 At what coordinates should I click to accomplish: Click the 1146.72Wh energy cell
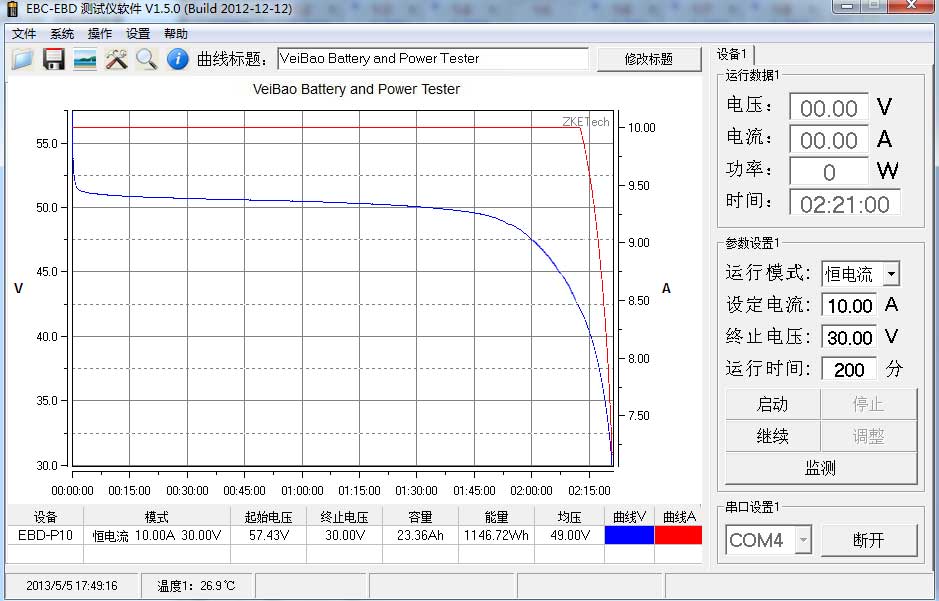point(496,535)
